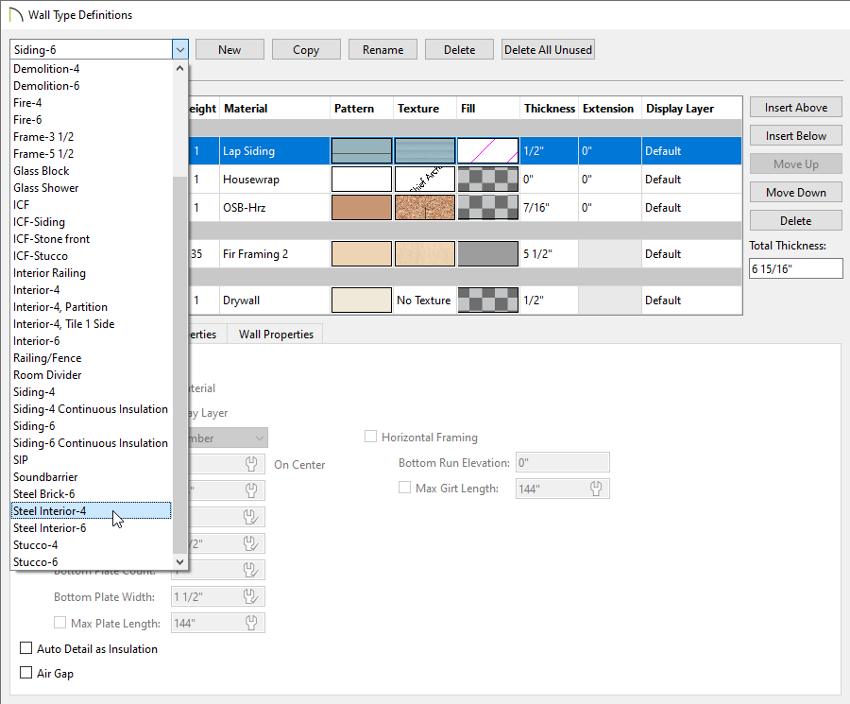850x704 pixels.
Task: Click the wall type Delete button in top row
Action: click(459, 49)
